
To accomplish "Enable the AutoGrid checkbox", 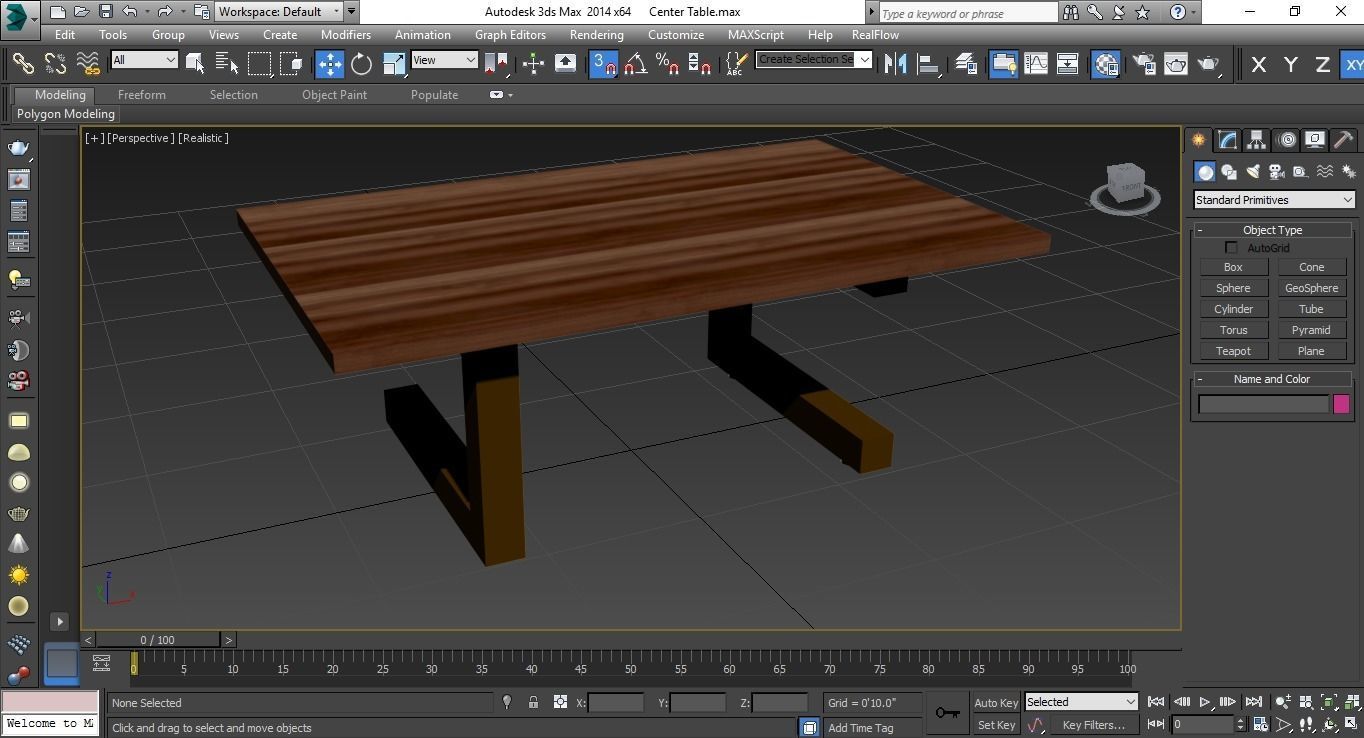I will pos(1232,248).
